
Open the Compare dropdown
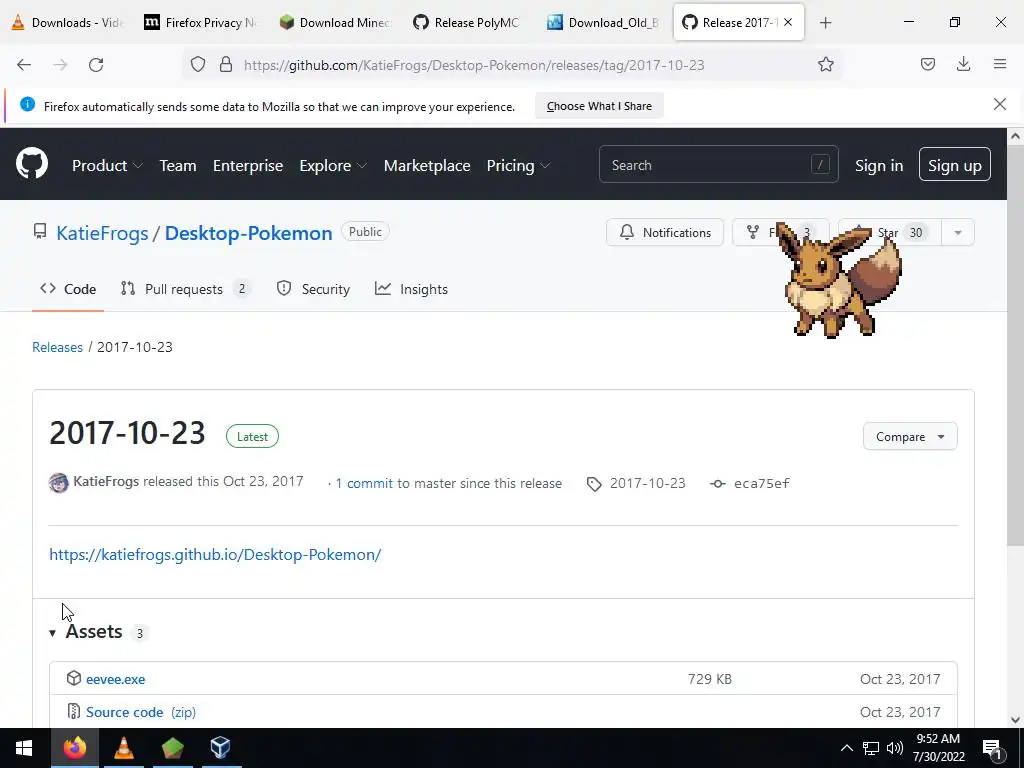pos(910,436)
